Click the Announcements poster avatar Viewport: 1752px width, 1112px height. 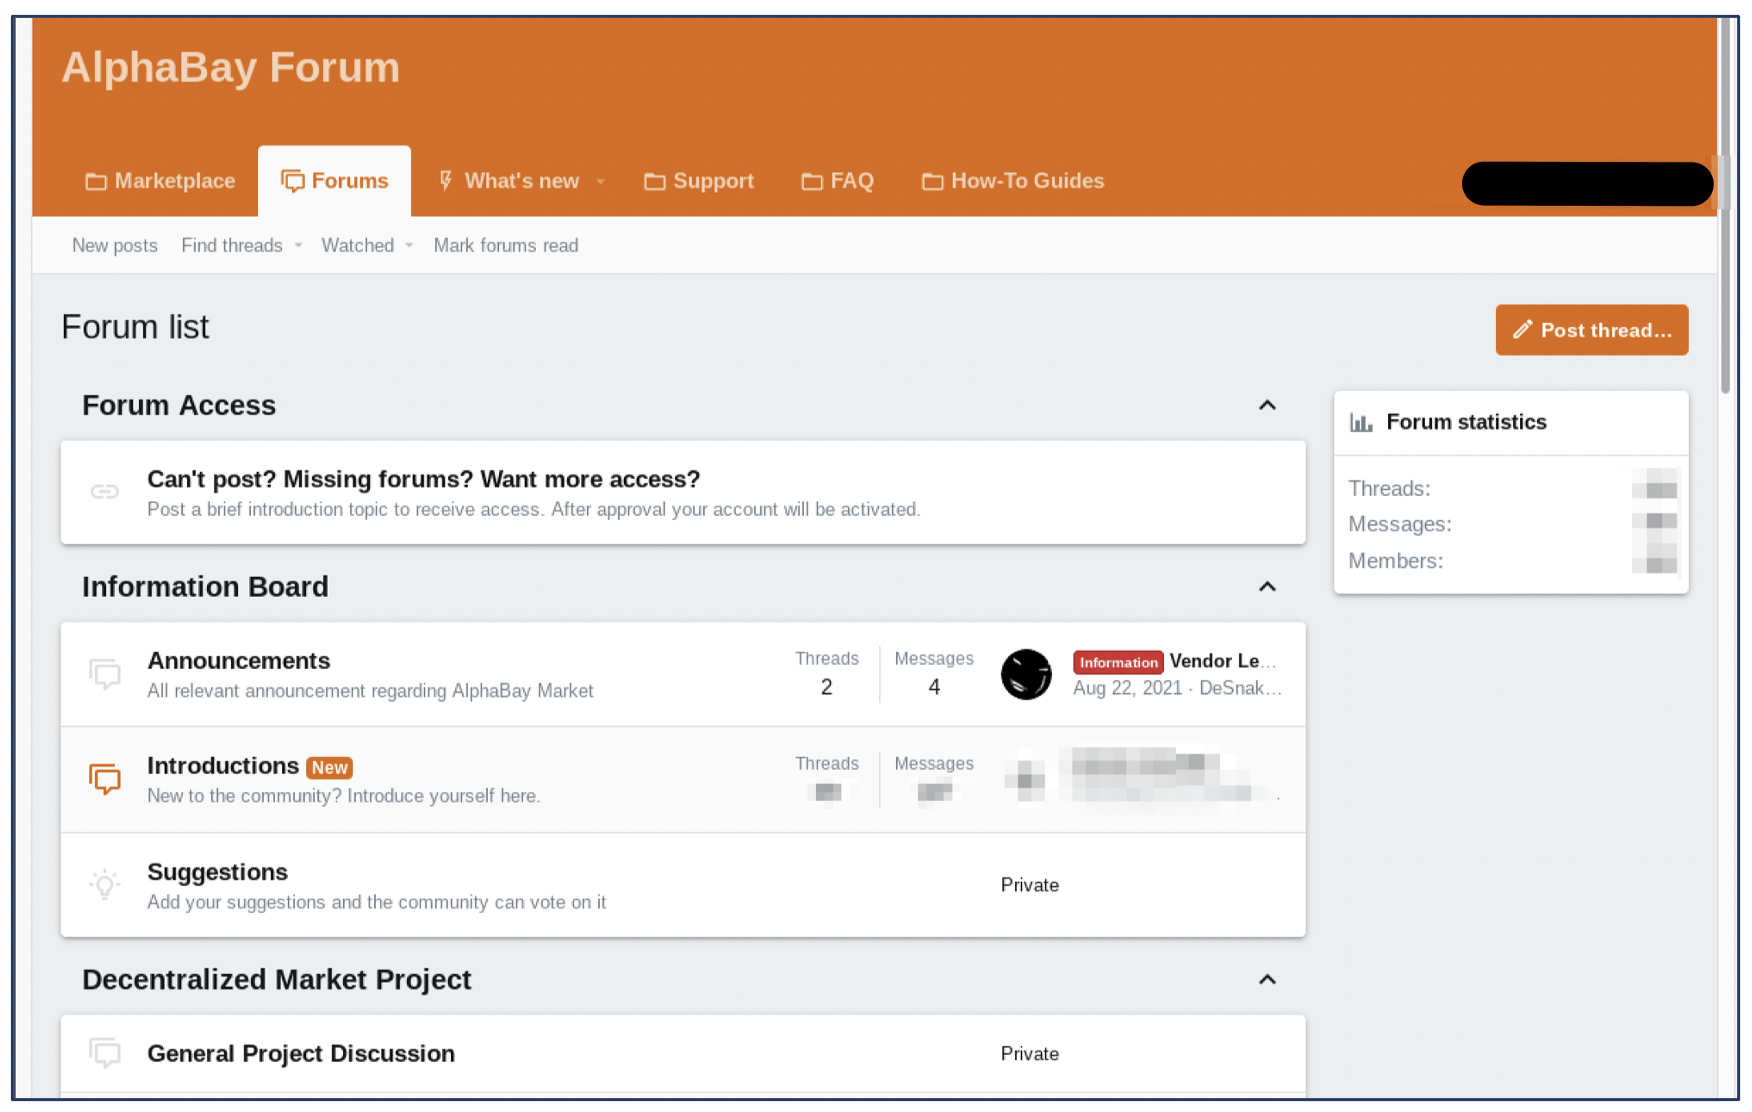(1026, 674)
